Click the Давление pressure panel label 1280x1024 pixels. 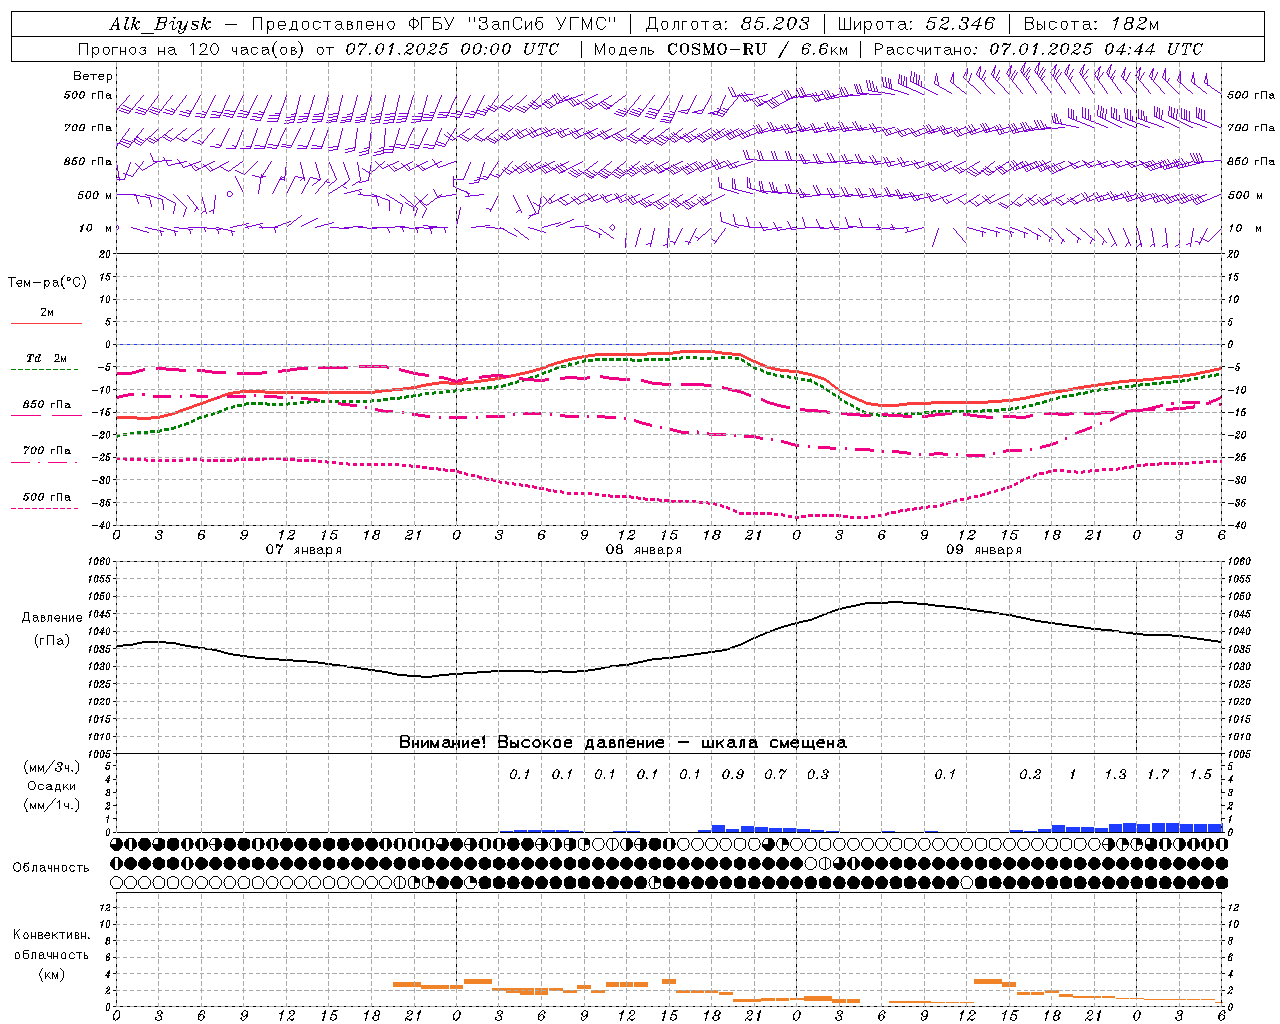(52, 618)
